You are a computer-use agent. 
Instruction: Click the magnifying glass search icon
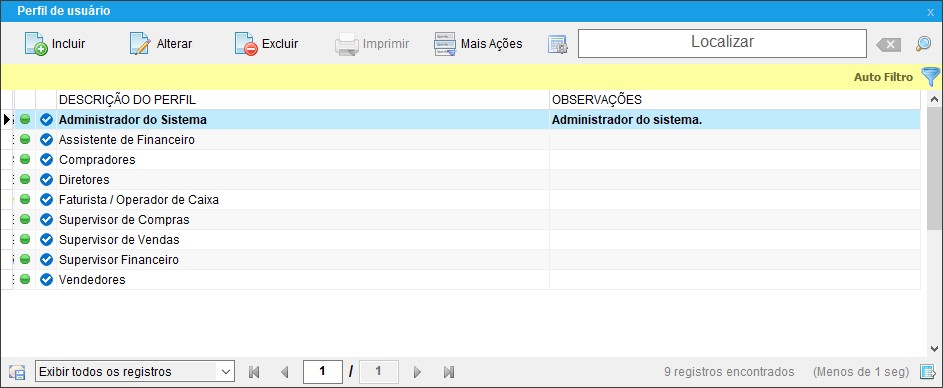click(923, 44)
